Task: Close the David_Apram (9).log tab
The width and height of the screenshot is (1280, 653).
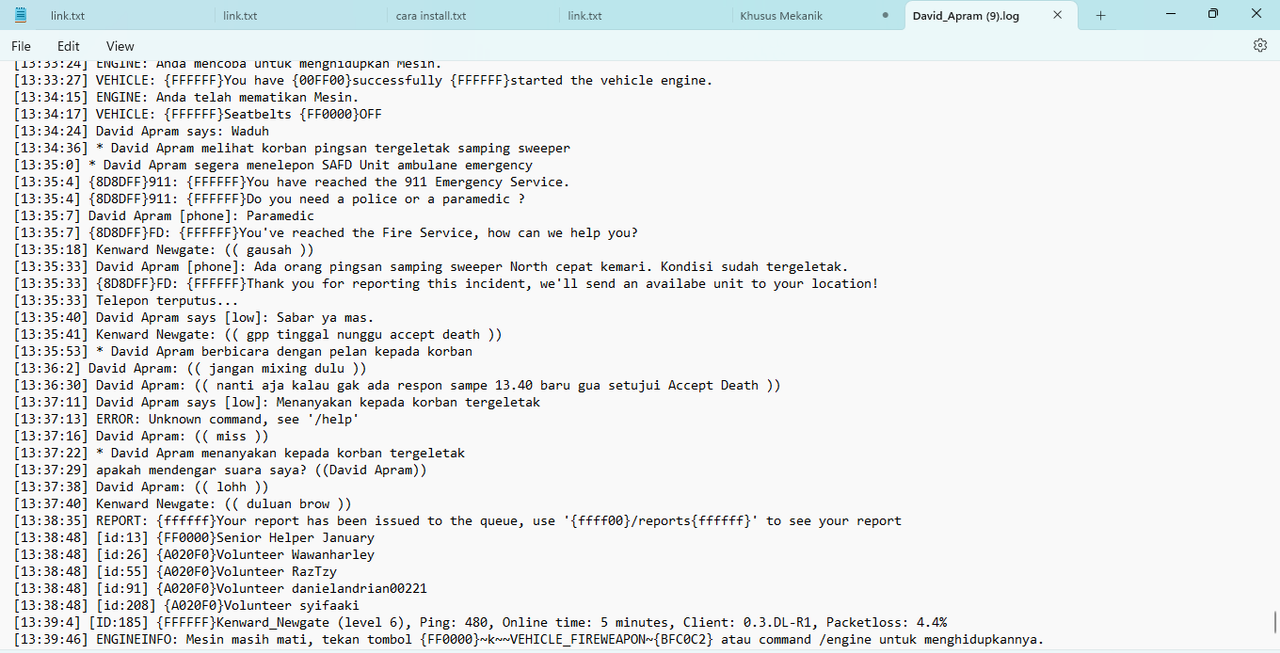Action: [1057, 15]
